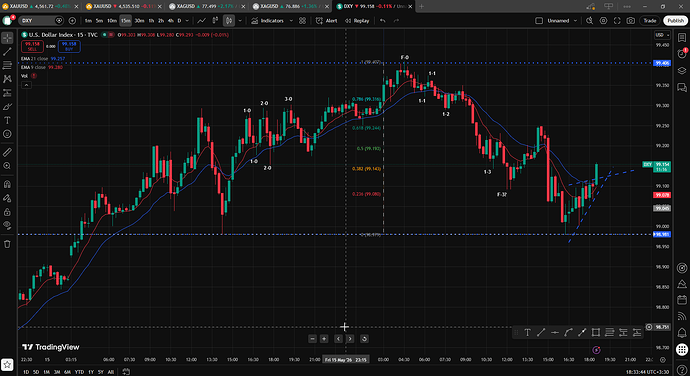Toggle magnet mode for drawings

point(7,184)
